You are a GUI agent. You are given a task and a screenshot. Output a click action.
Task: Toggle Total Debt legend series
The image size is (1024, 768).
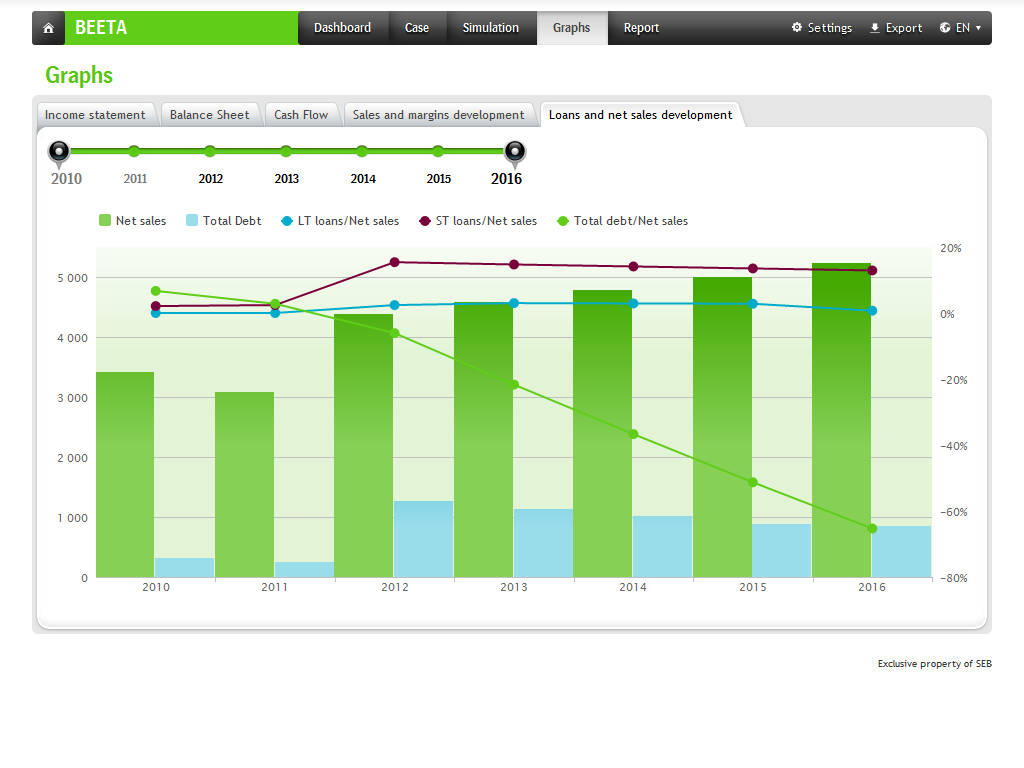point(223,221)
